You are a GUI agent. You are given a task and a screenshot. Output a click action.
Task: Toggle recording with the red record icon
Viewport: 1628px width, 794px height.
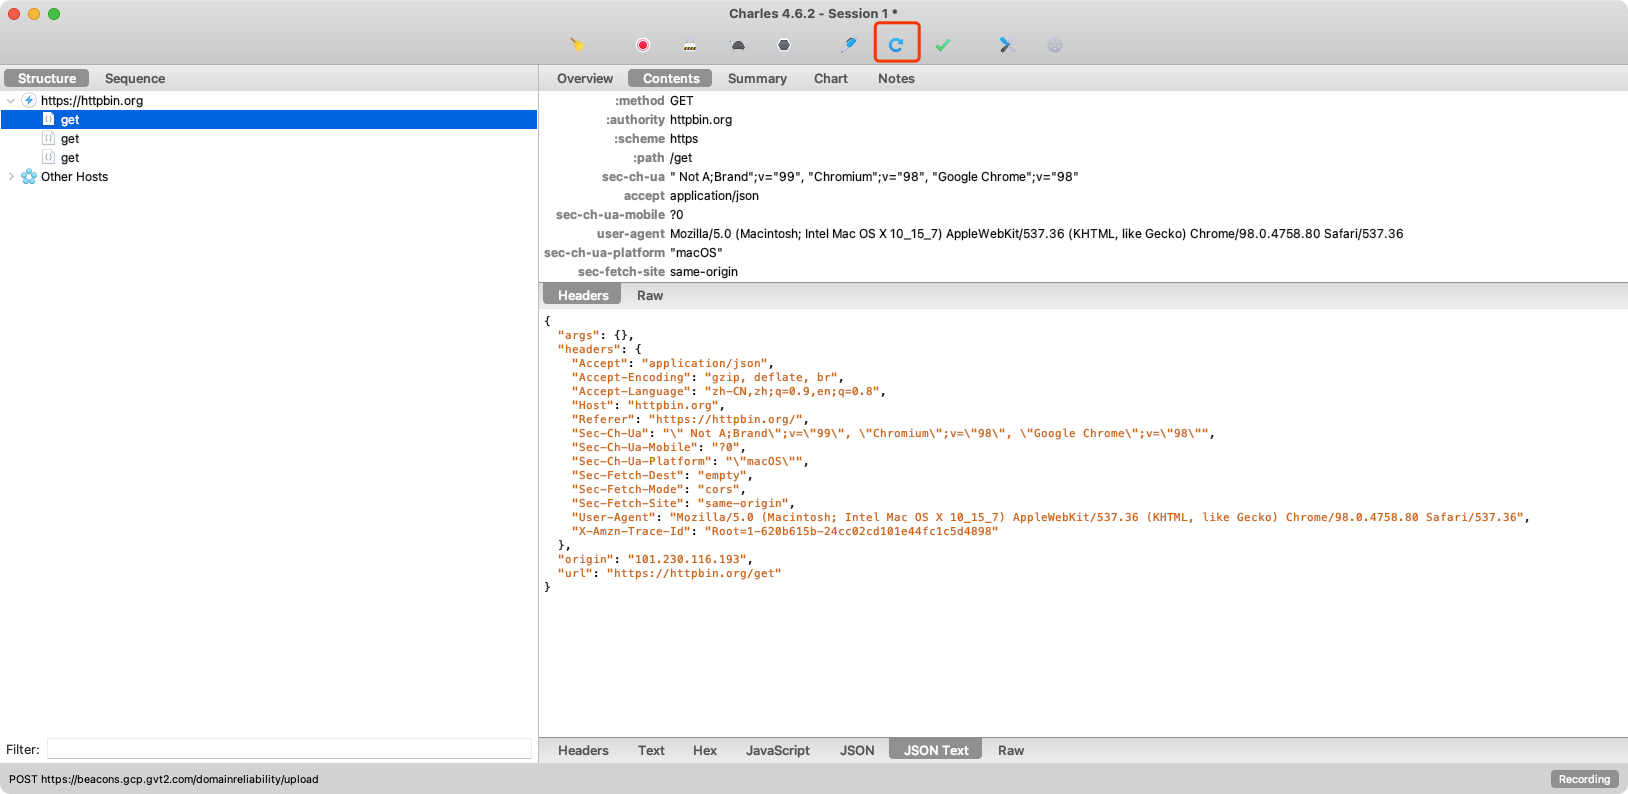coord(643,44)
